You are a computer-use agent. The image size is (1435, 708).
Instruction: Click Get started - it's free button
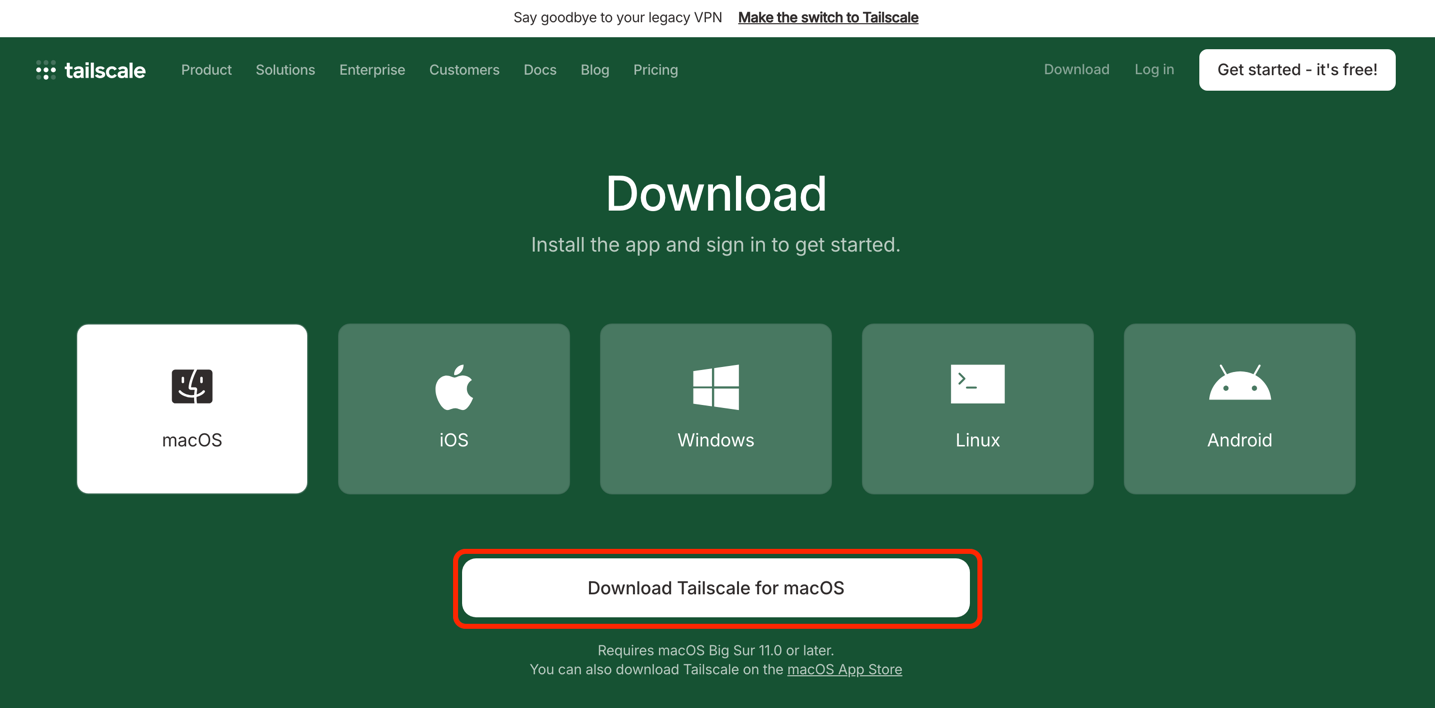(1297, 70)
